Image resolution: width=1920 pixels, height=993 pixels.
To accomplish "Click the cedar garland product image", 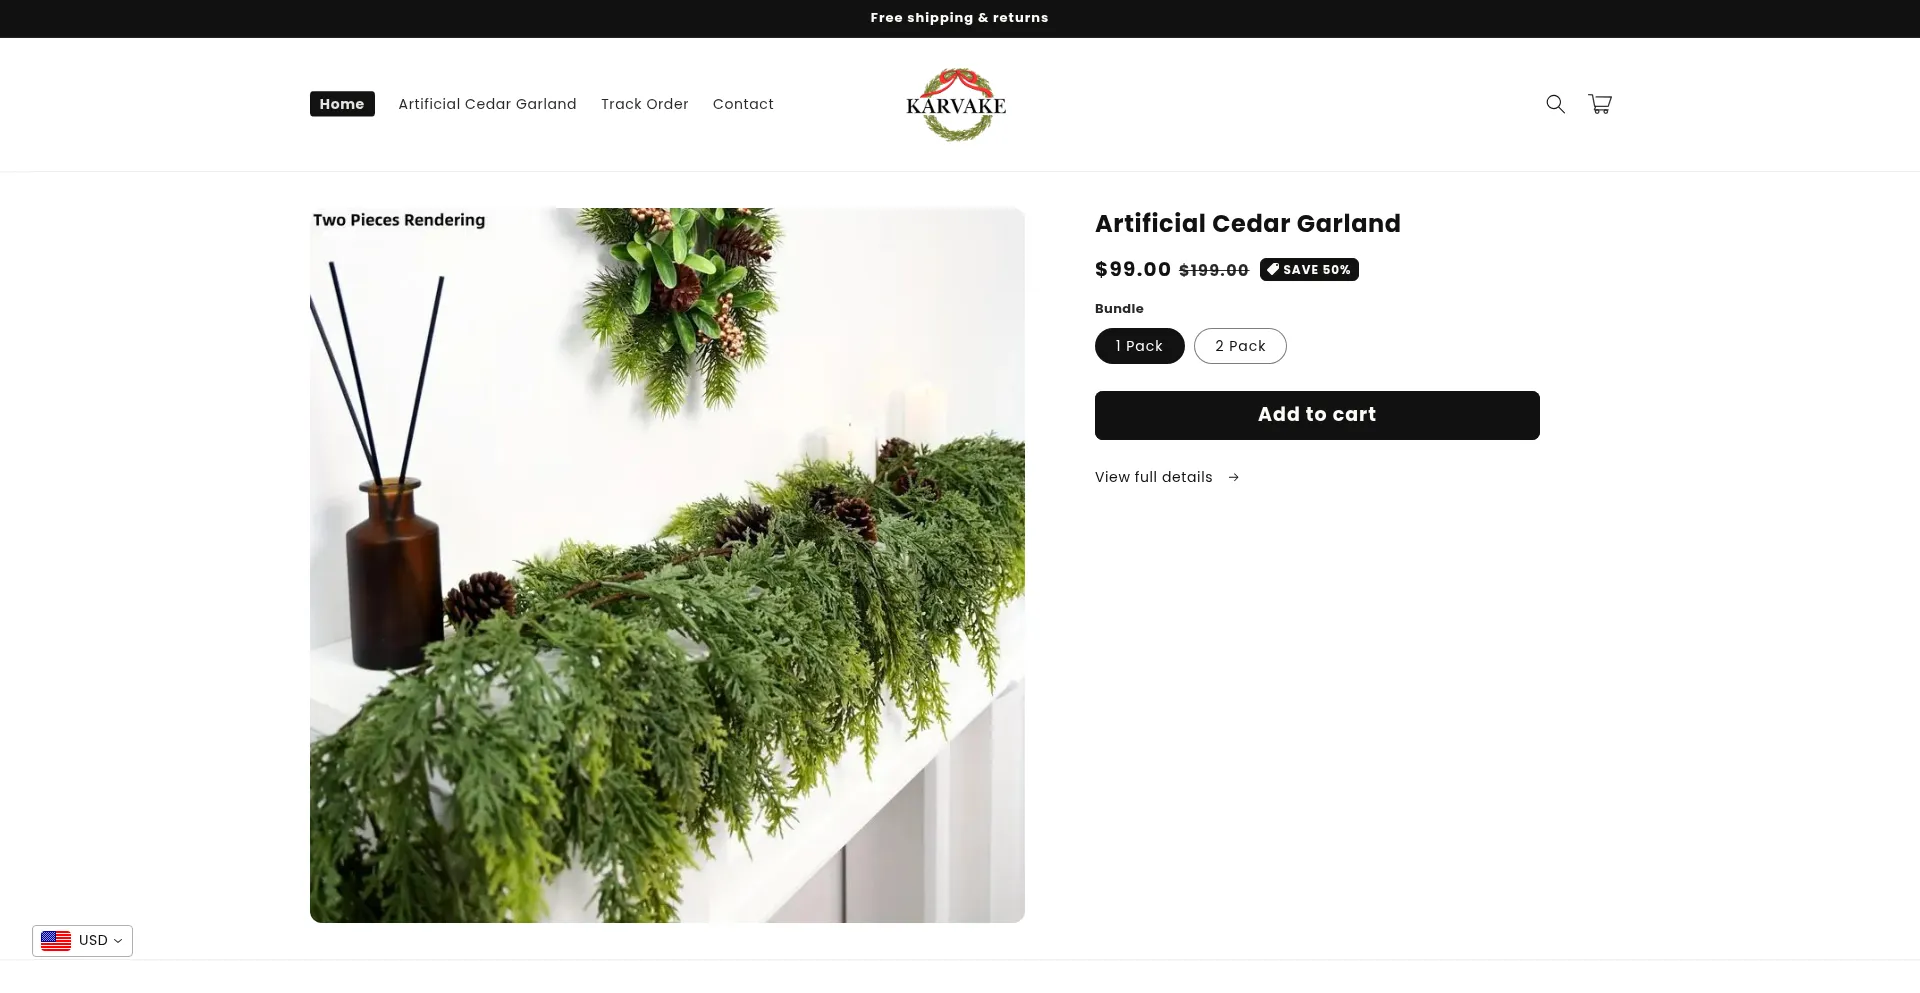I will point(667,565).
